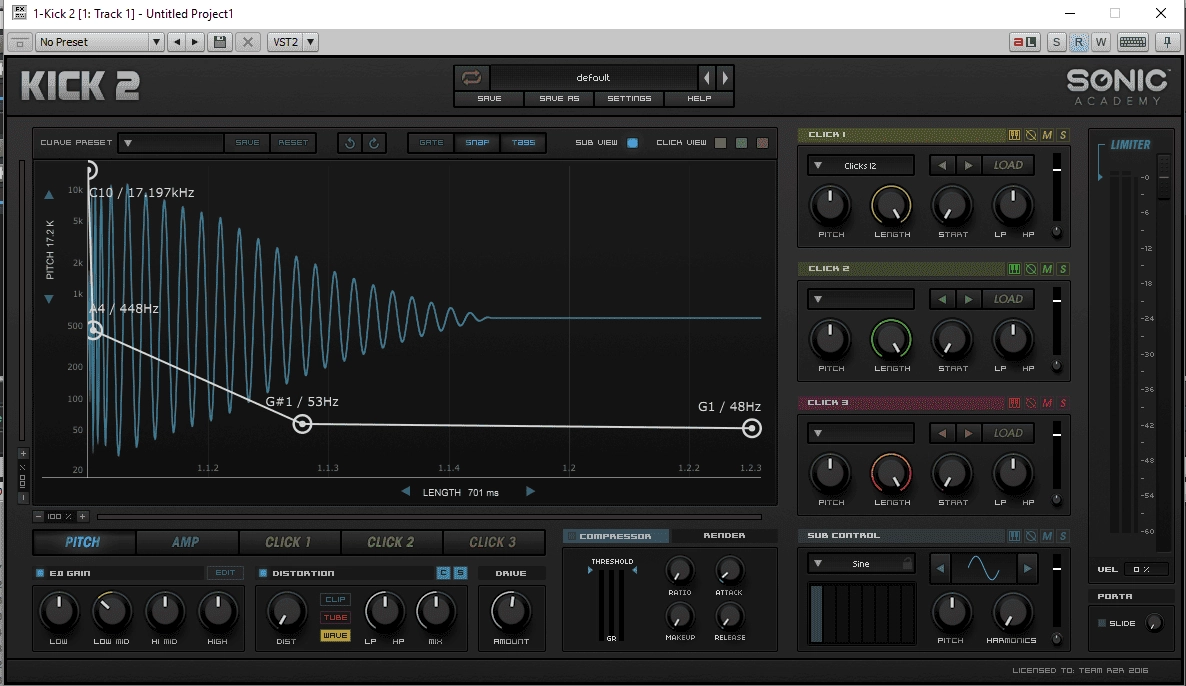Select next sub waveform arrow
The image size is (1186, 686).
1027,569
